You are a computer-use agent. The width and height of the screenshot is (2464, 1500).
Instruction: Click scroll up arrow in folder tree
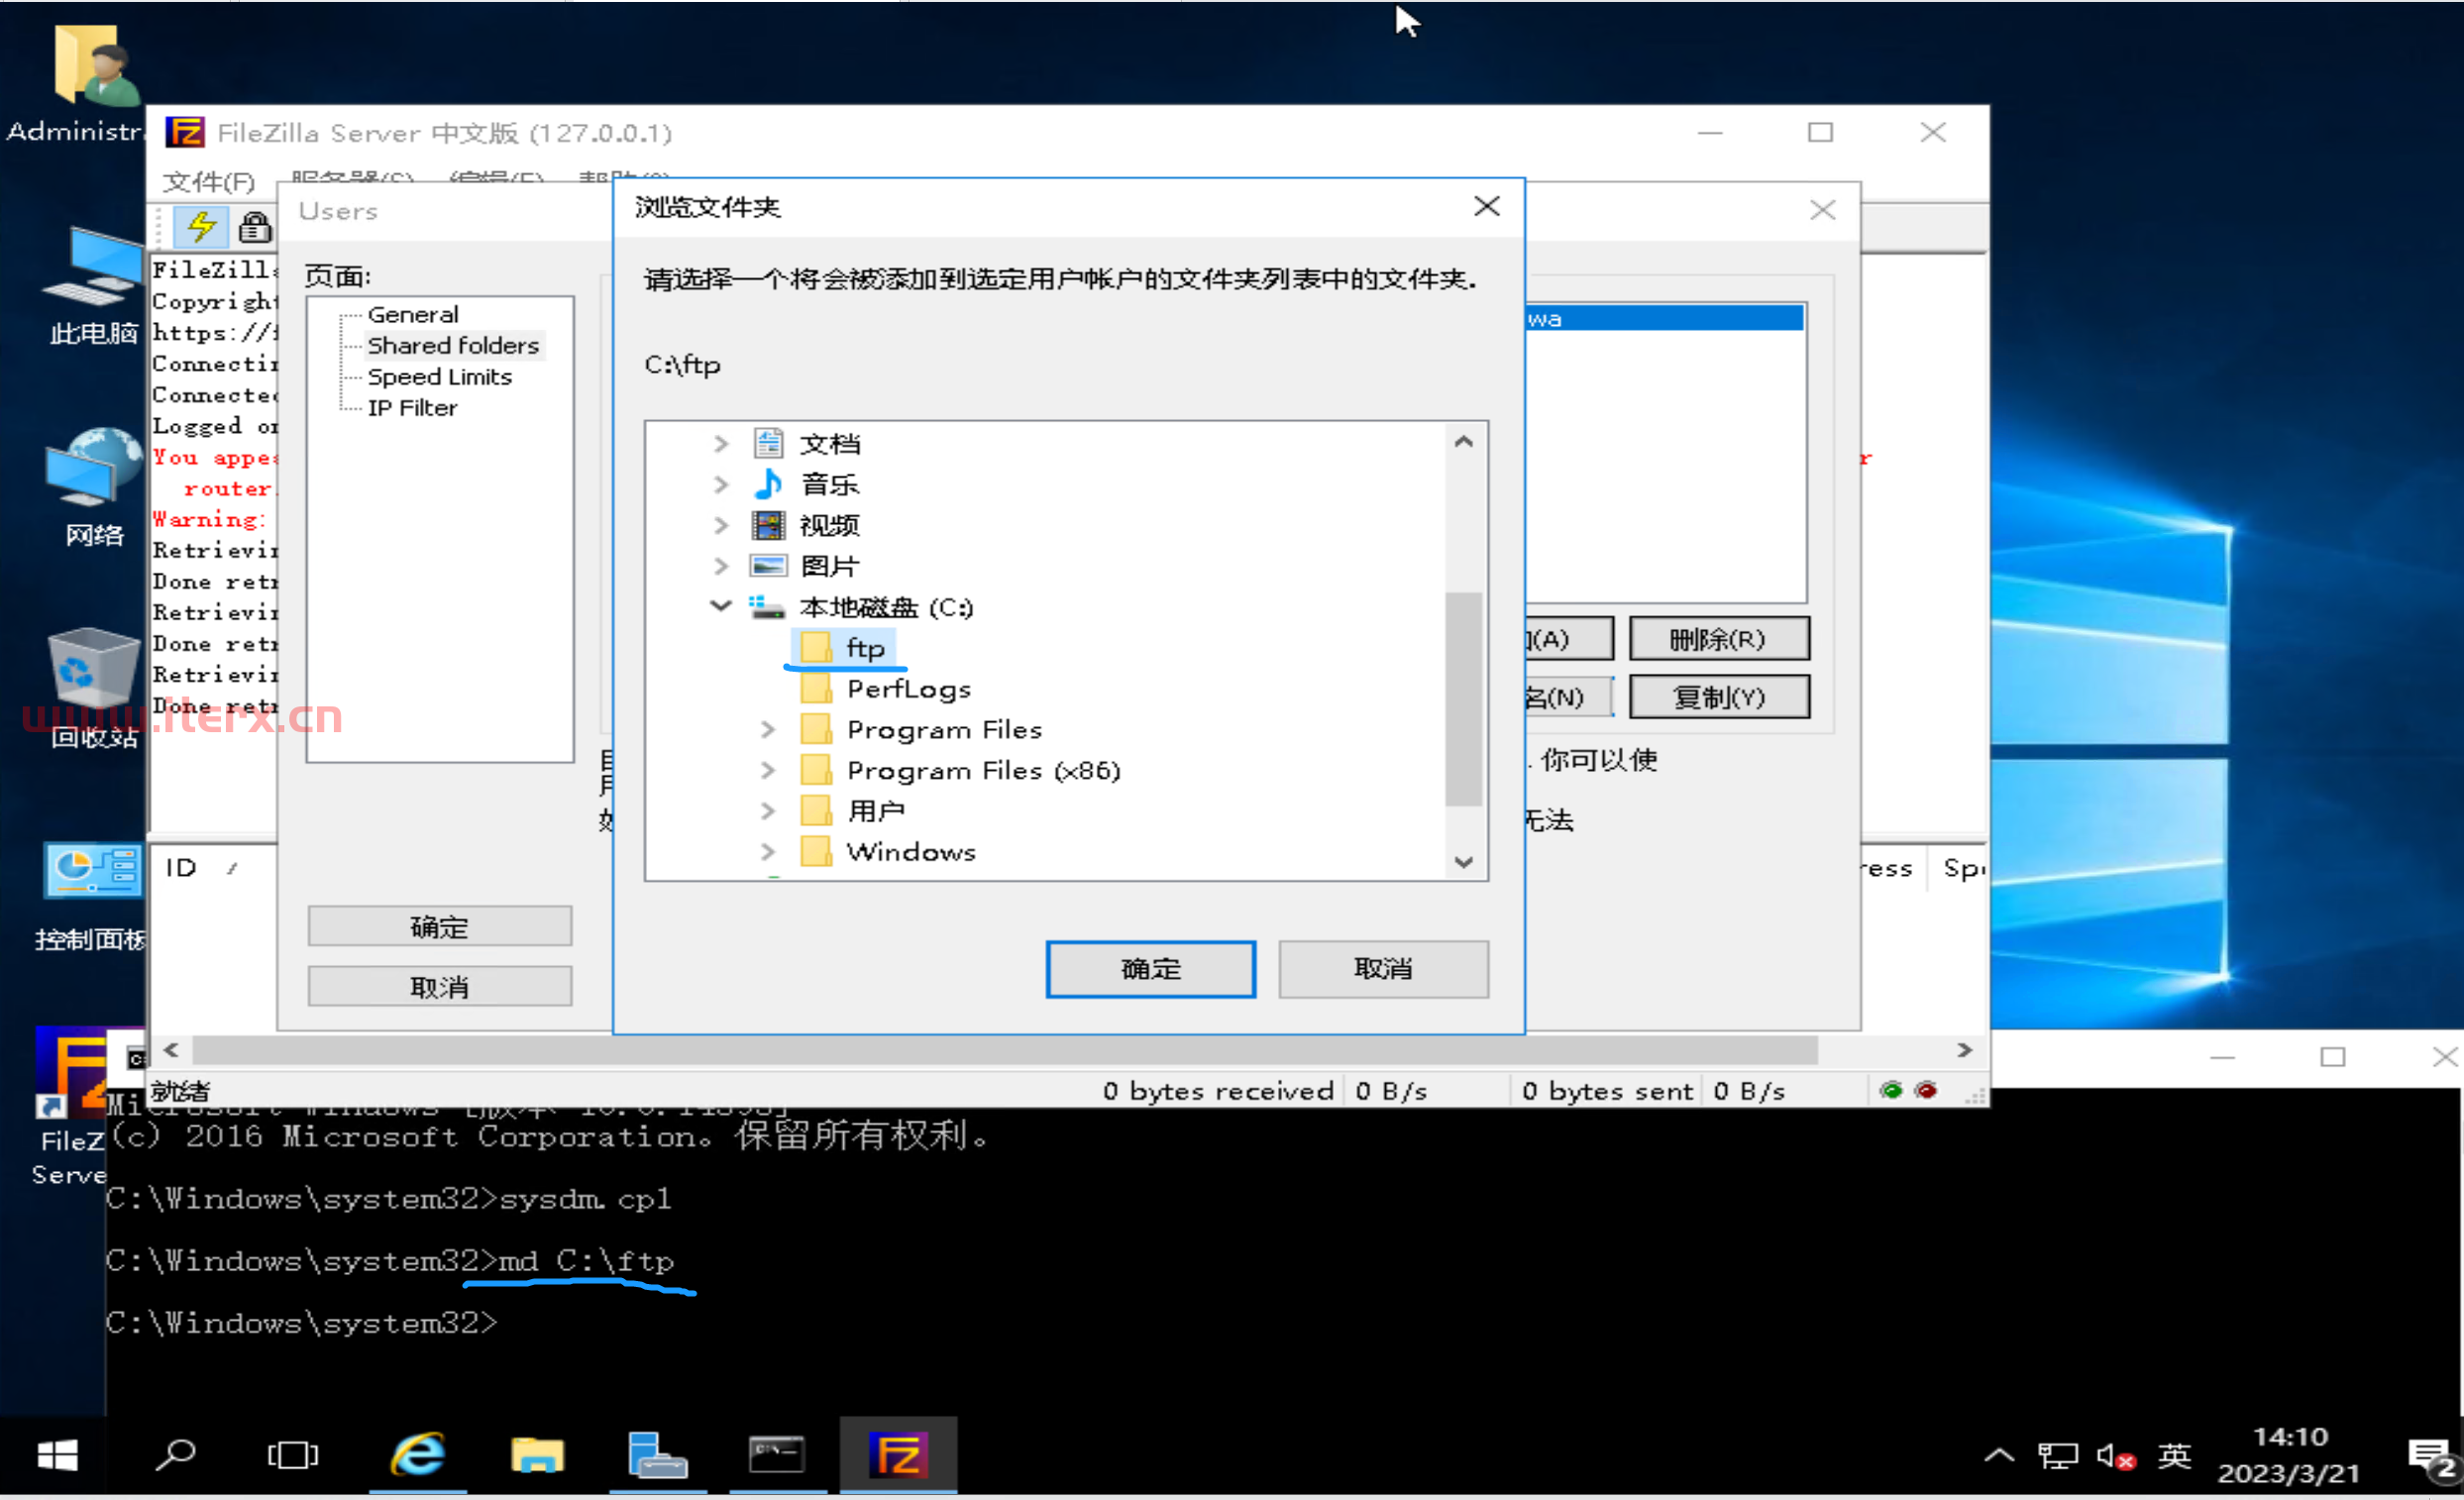[1463, 442]
